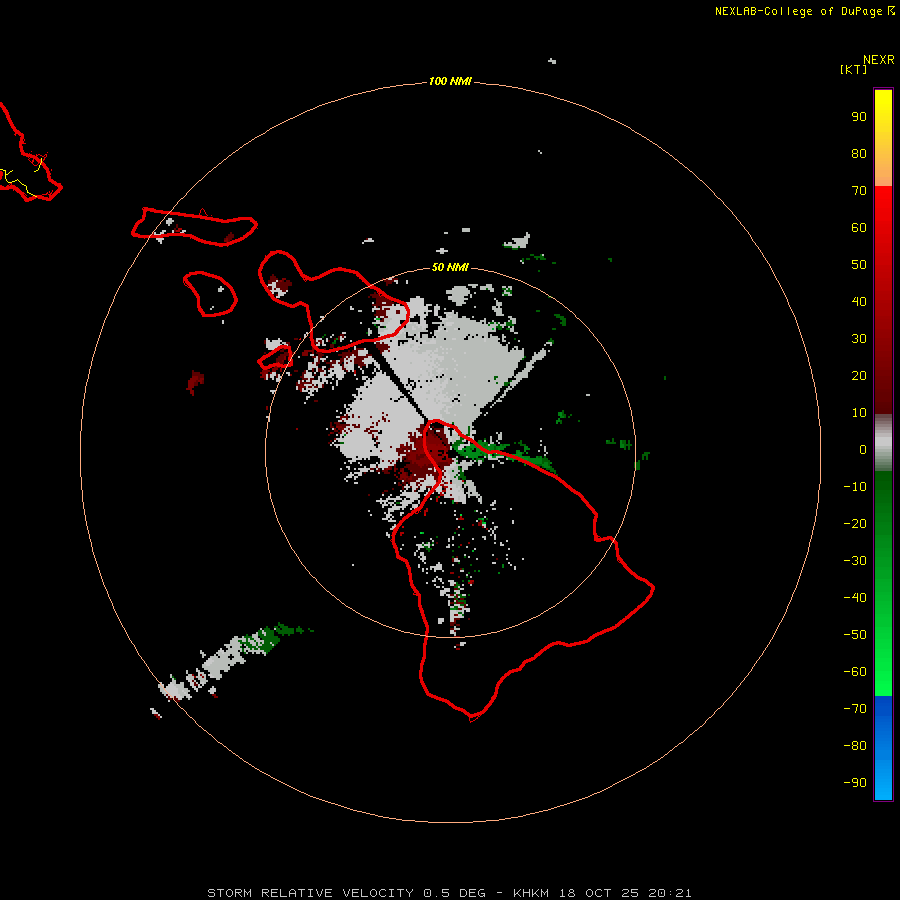Click the 80 value on the velocity scale
The image size is (900, 900).
coord(859,154)
